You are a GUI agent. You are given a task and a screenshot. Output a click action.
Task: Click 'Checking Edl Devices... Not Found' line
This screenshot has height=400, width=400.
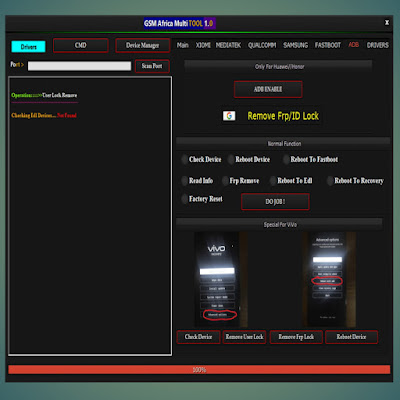(x=44, y=115)
